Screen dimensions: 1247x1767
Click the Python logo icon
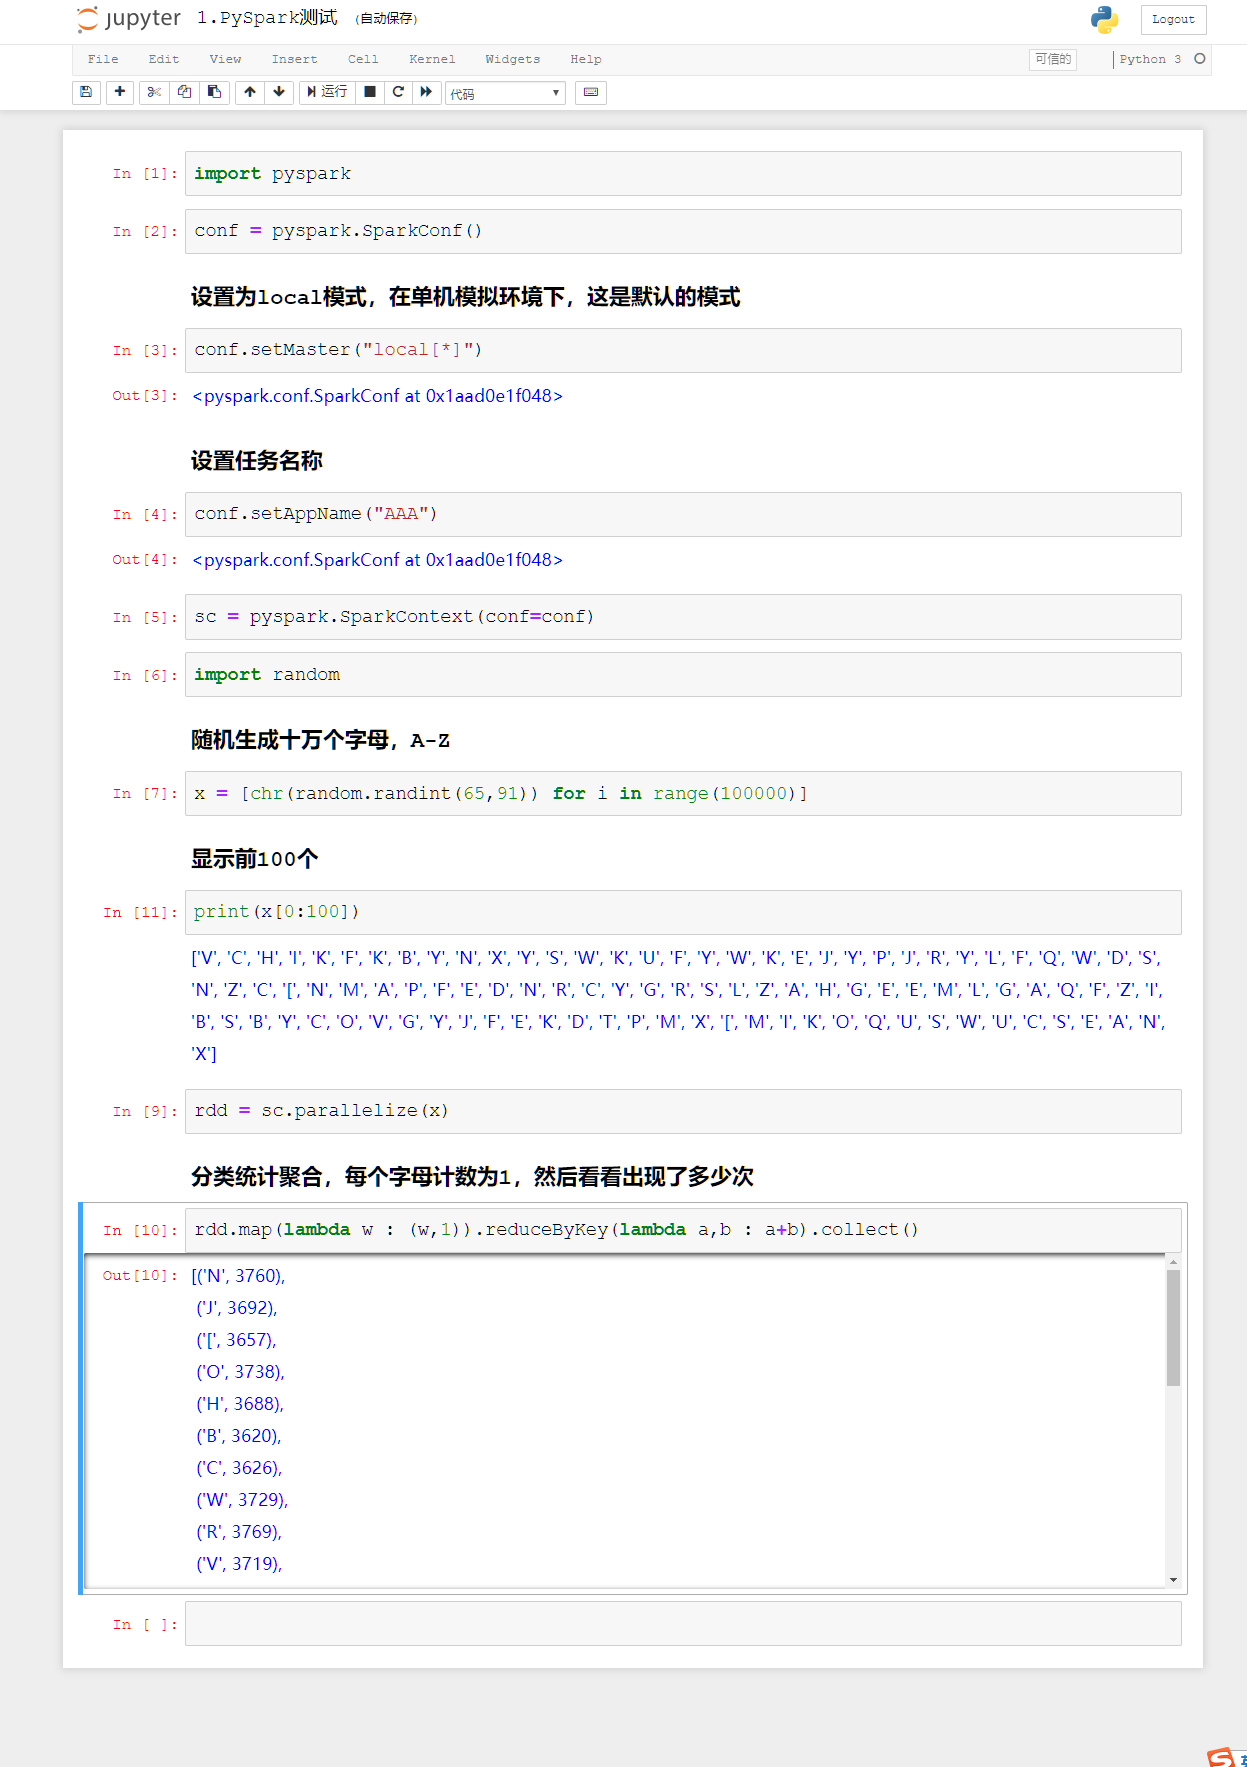(x=1104, y=19)
